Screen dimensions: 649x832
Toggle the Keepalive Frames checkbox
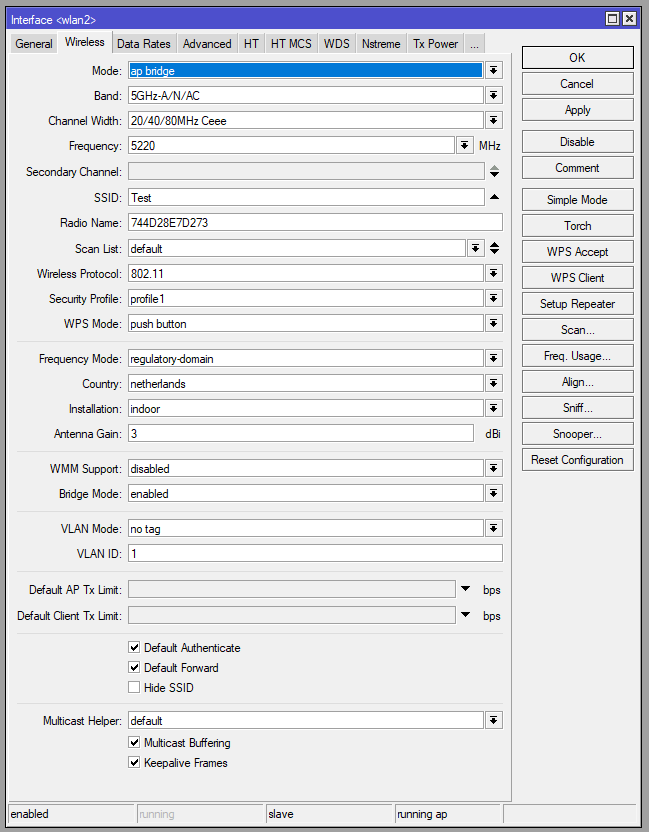point(134,762)
